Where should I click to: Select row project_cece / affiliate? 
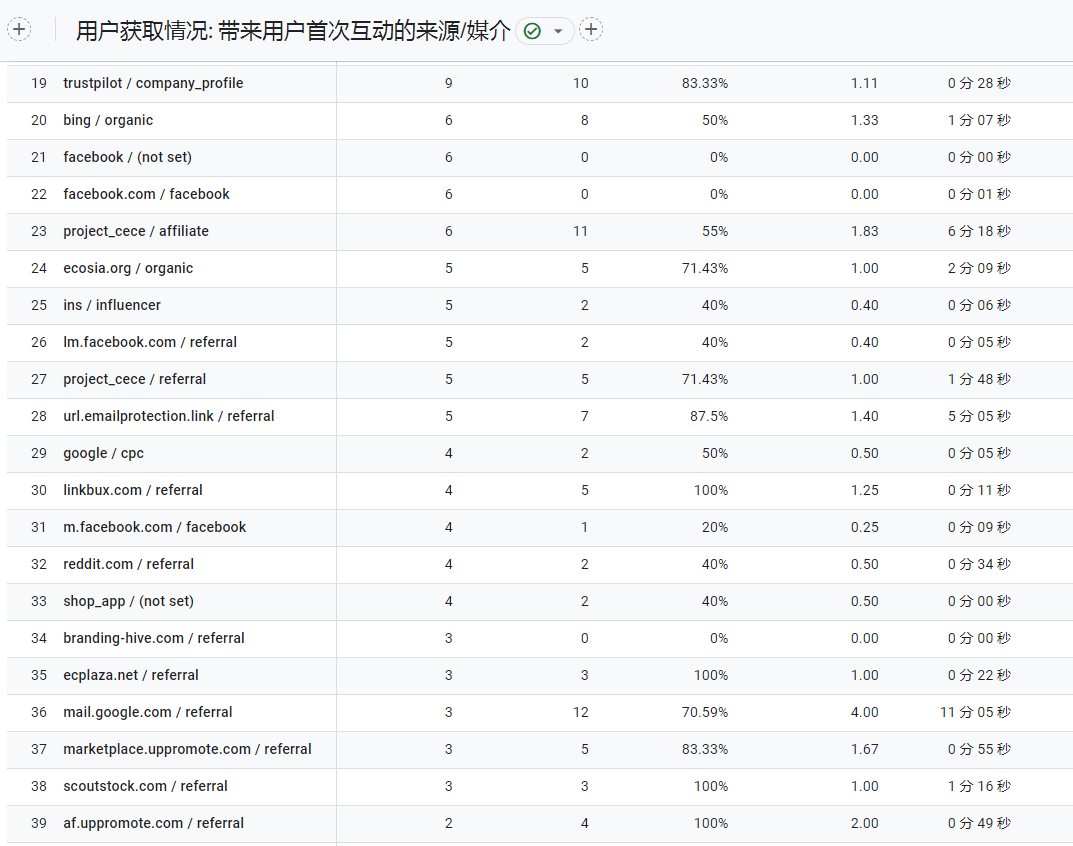pyautogui.click(x=540, y=231)
